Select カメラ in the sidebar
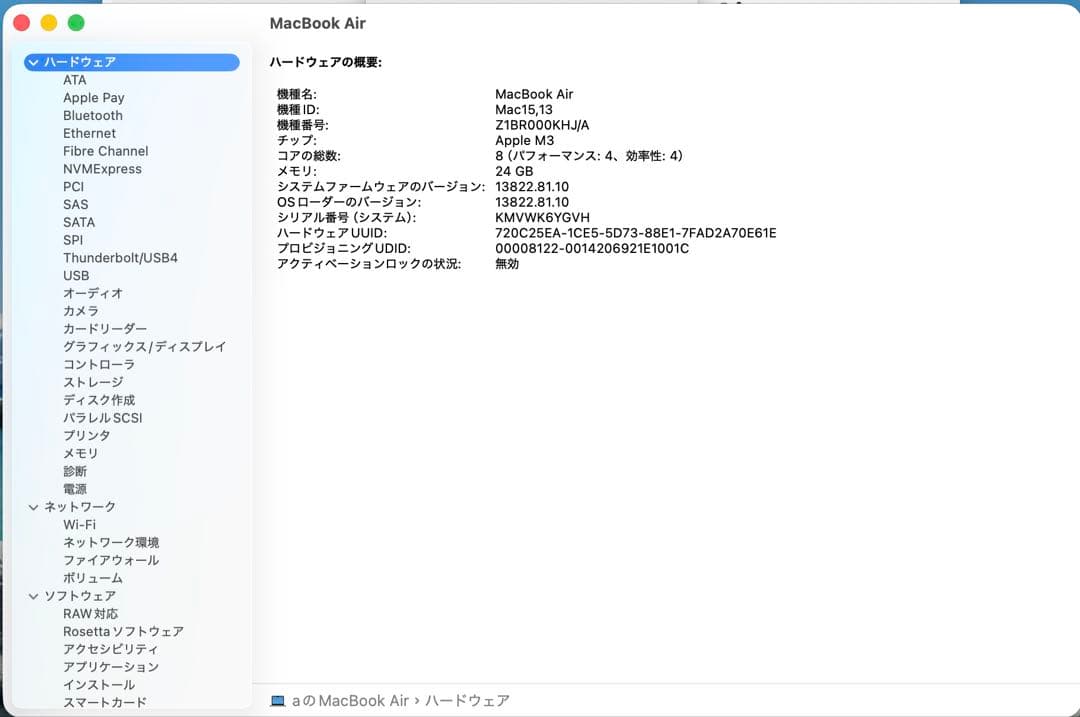This screenshot has width=1080, height=717. click(x=81, y=311)
